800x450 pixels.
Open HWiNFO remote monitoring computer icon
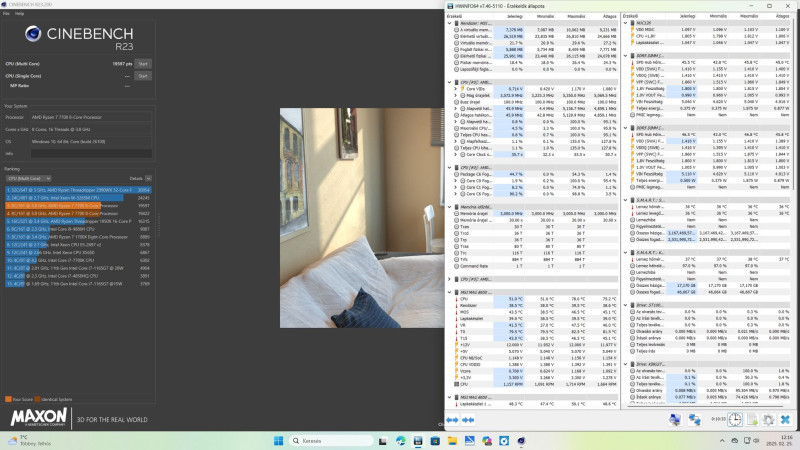pyautogui.click(x=674, y=420)
